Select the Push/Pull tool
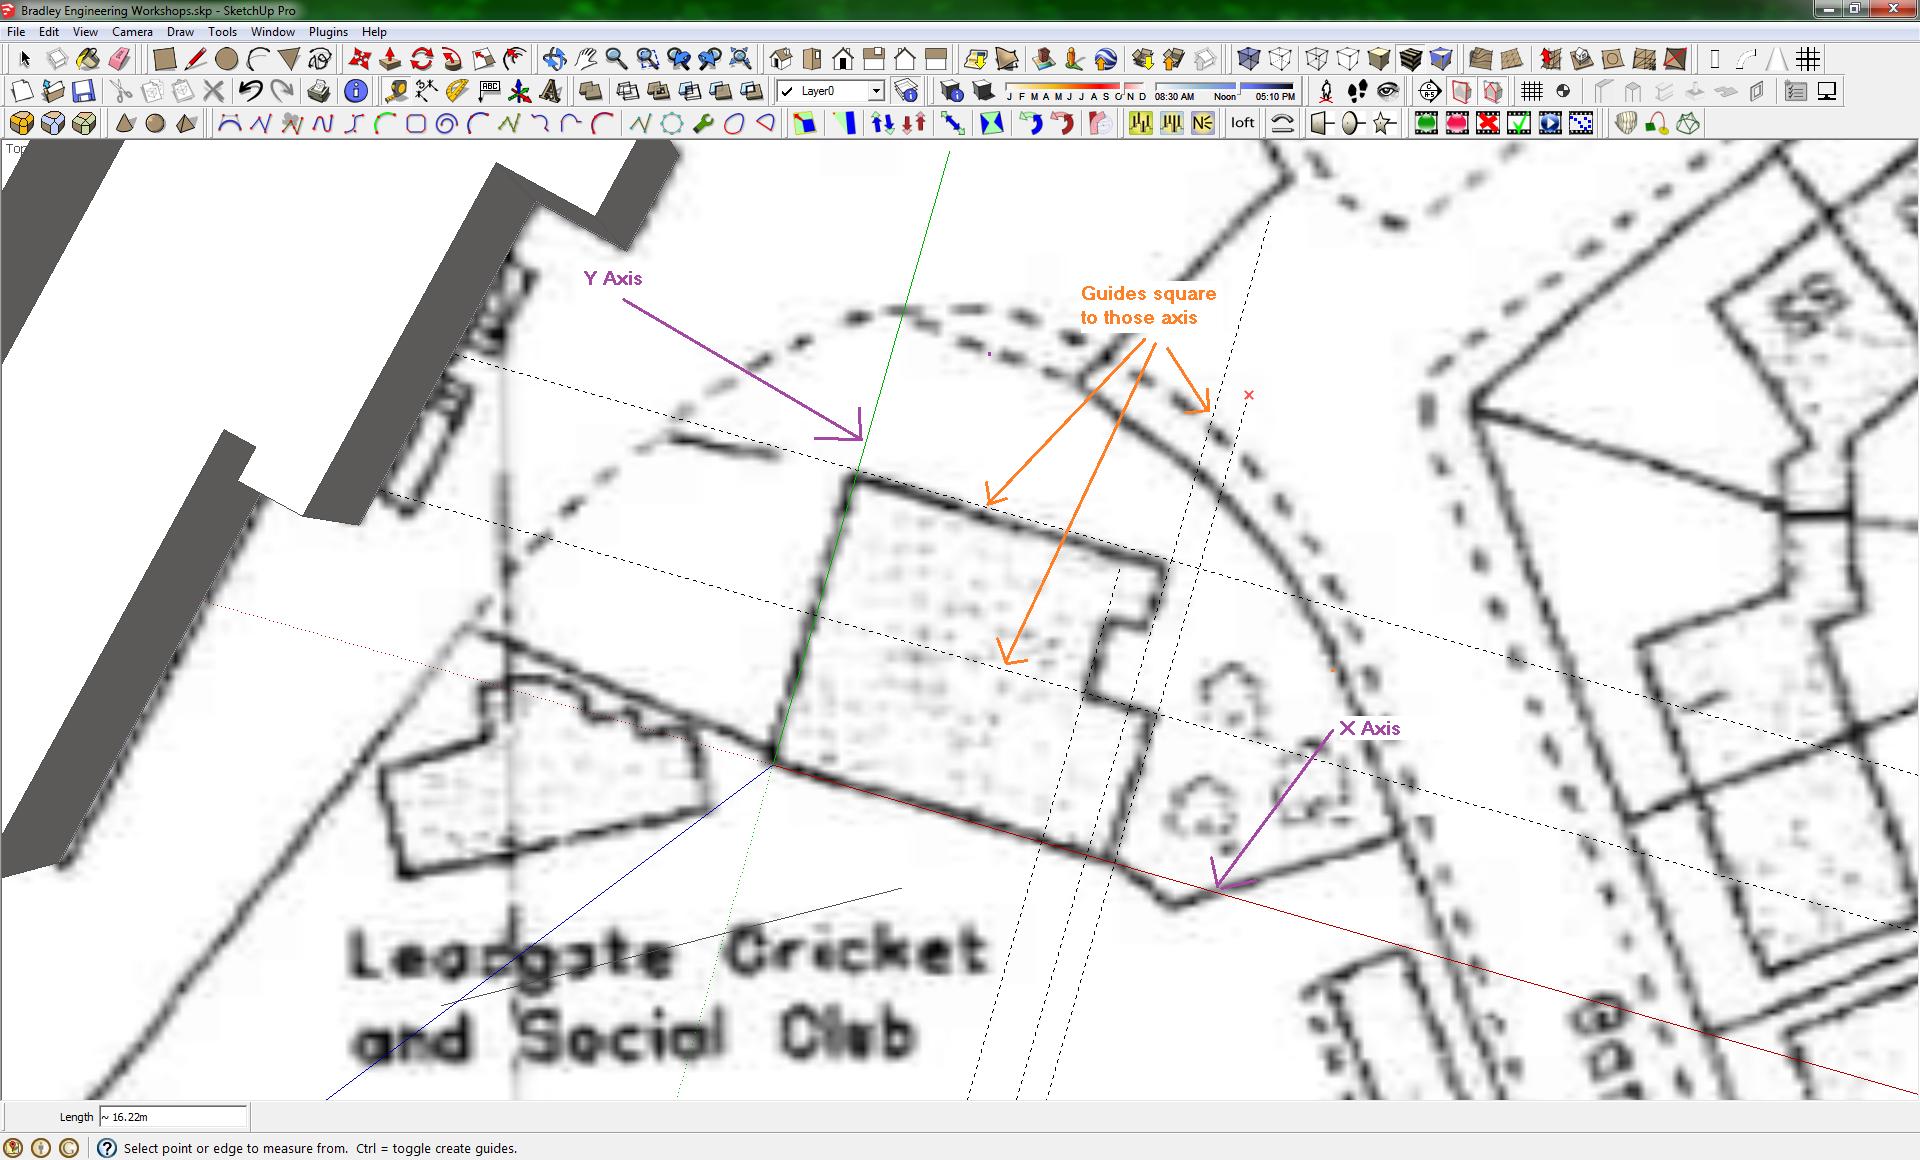Image resolution: width=1920 pixels, height=1160 pixels. [x=391, y=59]
